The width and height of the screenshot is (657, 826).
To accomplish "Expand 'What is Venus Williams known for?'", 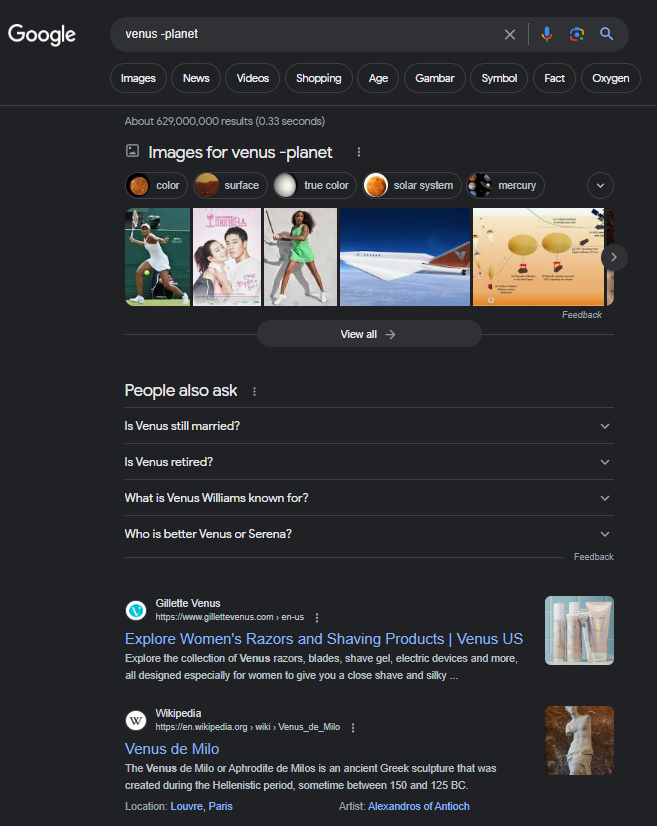I will coord(369,498).
